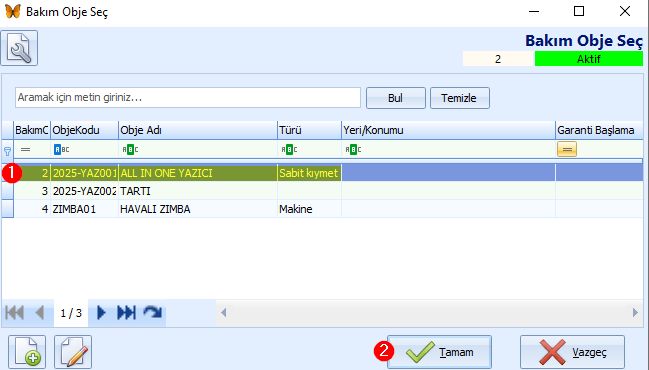Click the new record icon with green plus

(x=27, y=352)
